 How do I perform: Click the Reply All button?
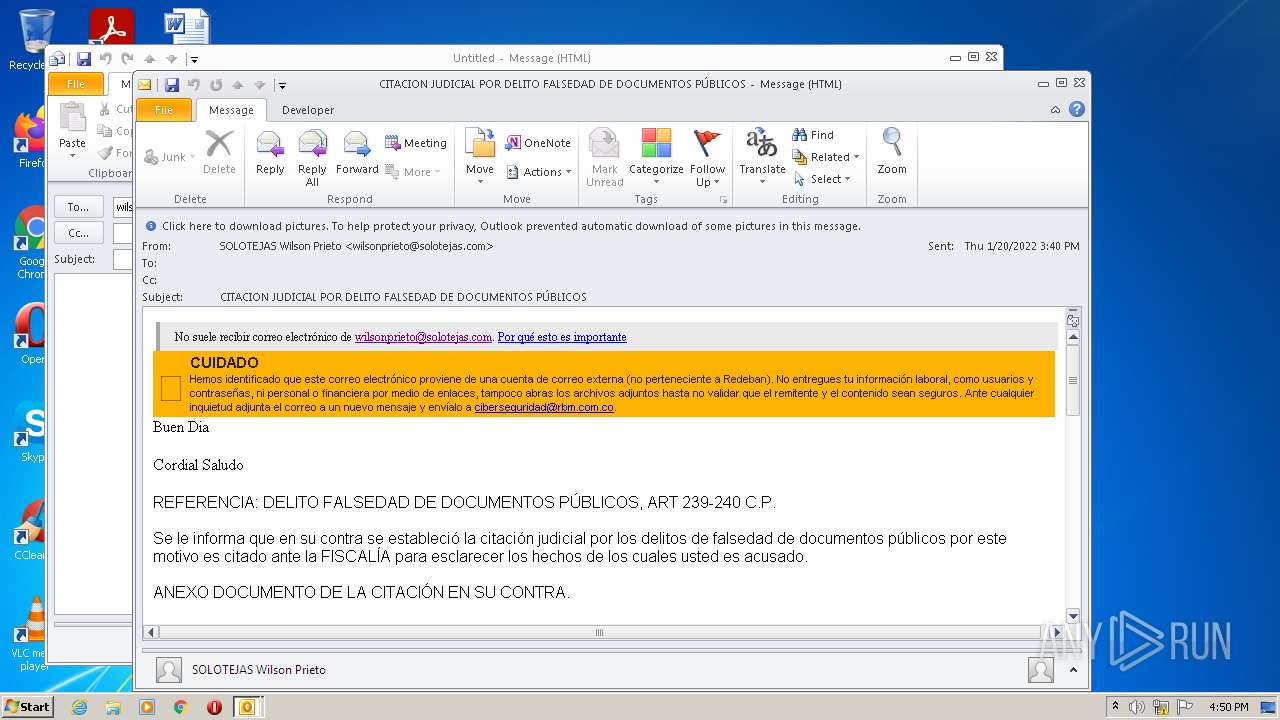[312, 158]
